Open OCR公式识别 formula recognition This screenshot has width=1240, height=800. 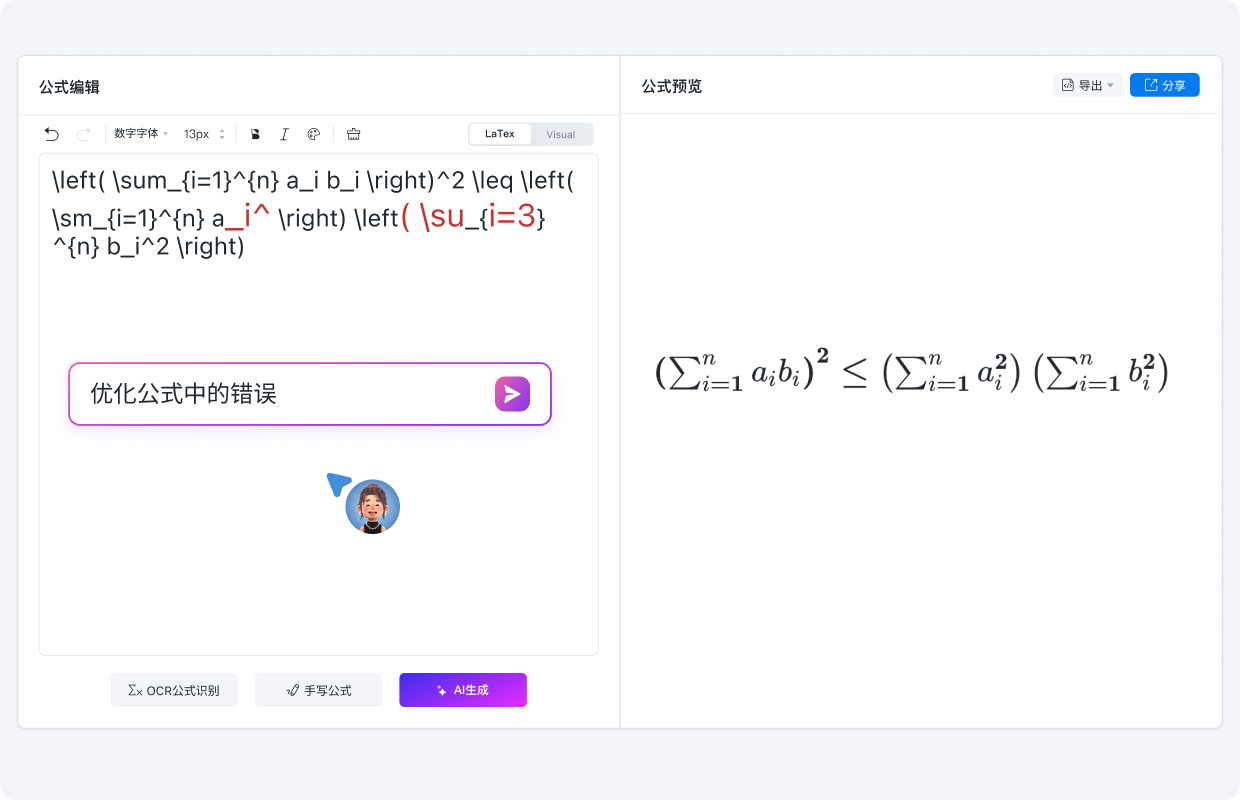tap(174, 690)
